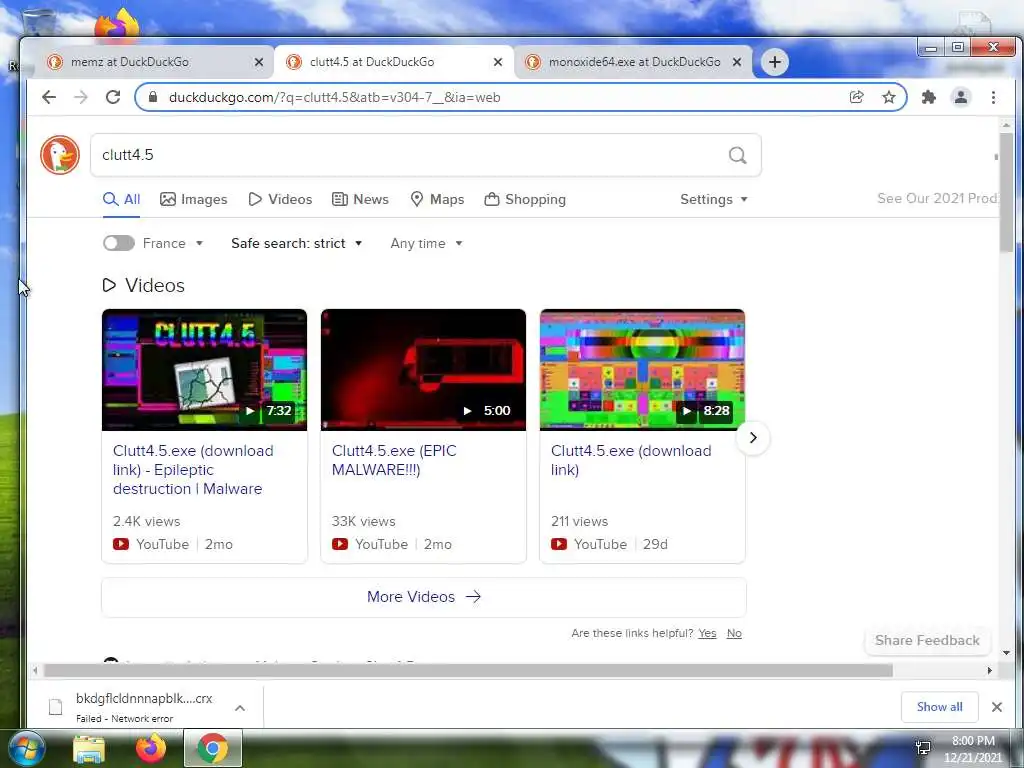Click the See Our 2021 Prod link
The image size is (1024, 768).
coord(938,198)
